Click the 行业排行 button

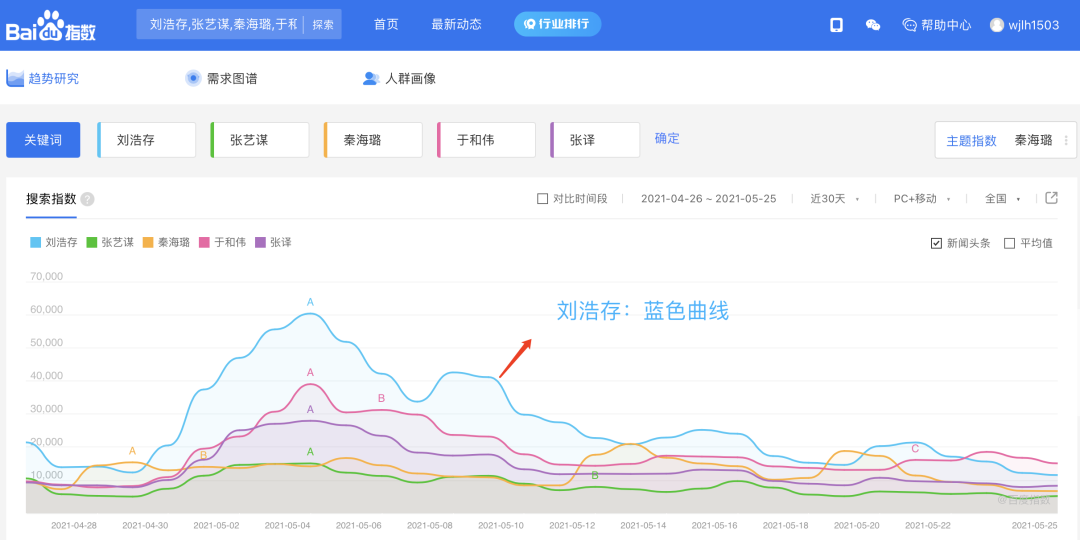pos(557,25)
